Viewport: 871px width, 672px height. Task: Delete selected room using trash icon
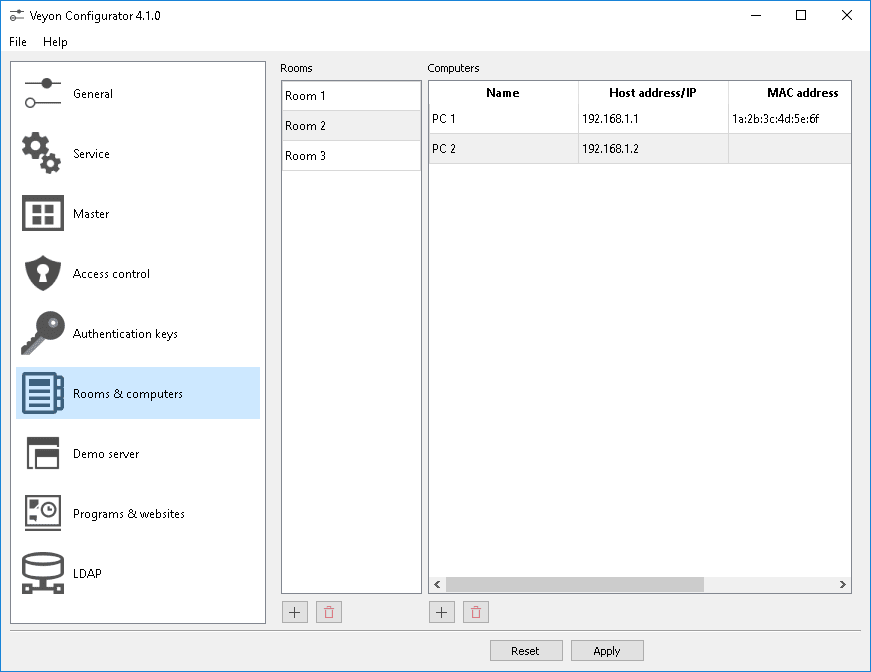click(328, 611)
